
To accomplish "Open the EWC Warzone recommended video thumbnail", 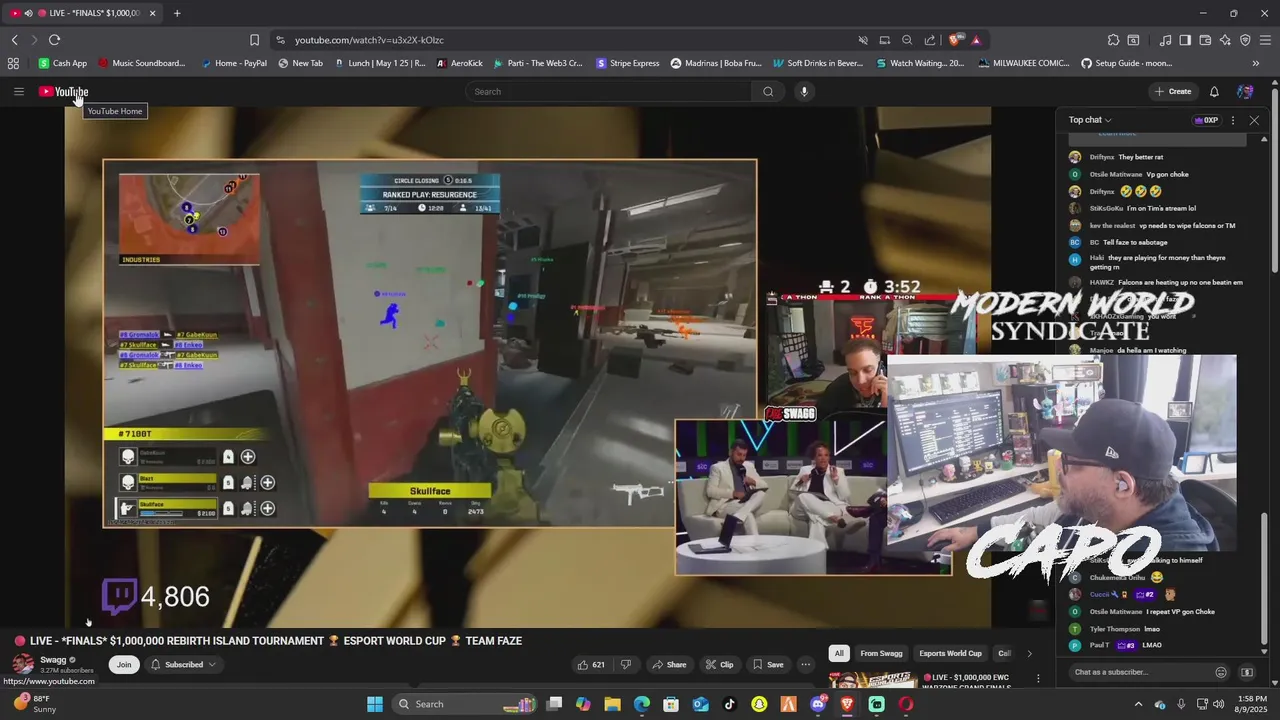I will click(872, 681).
